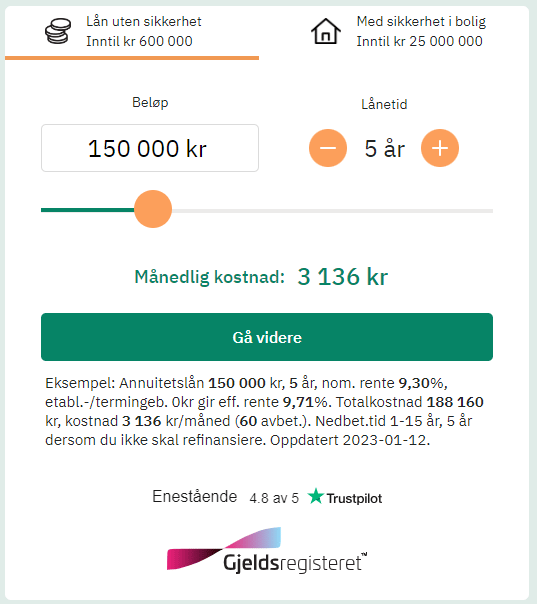The height and width of the screenshot is (604, 537).
Task: Select the Lån uten sikkerhet tab
Action: pos(132,32)
